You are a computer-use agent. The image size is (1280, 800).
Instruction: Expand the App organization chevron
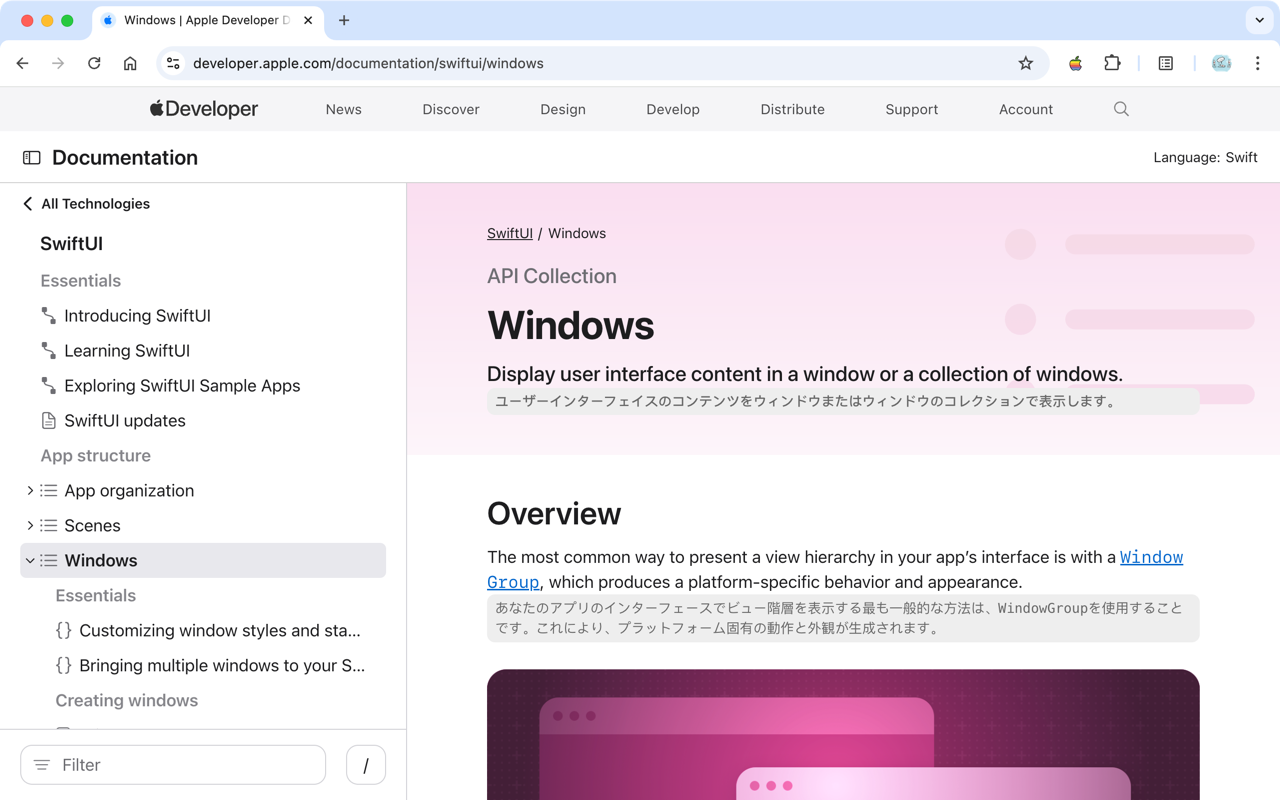tap(29, 491)
